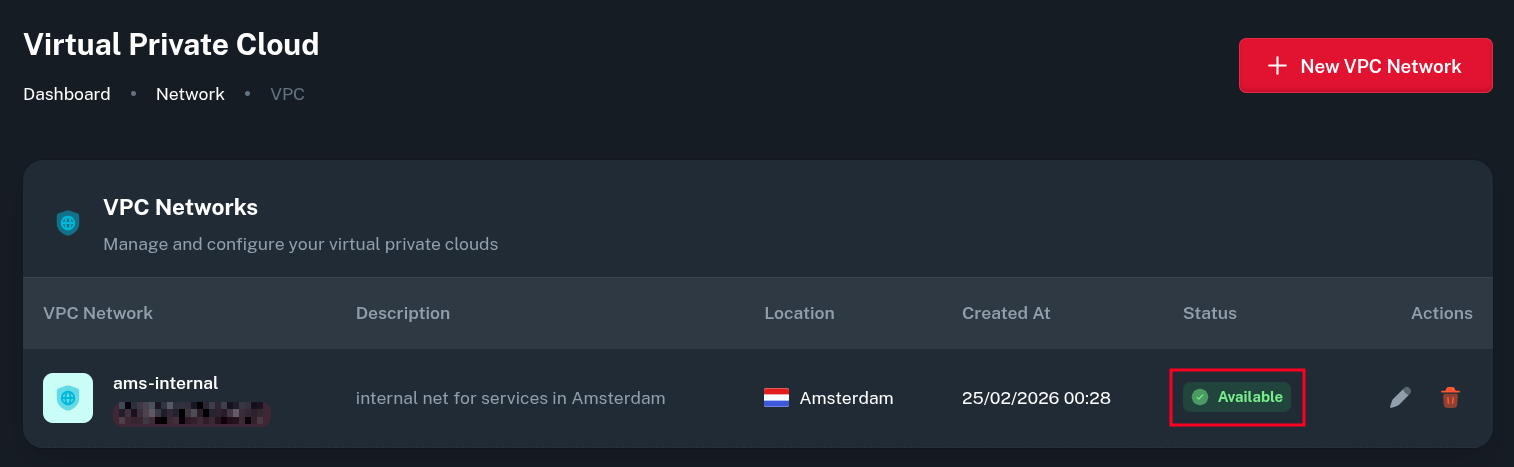The height and width of the screenshot is (467, 1514).
Task: Click the Amsterdam location text
Action: click(x=846, y=398)
